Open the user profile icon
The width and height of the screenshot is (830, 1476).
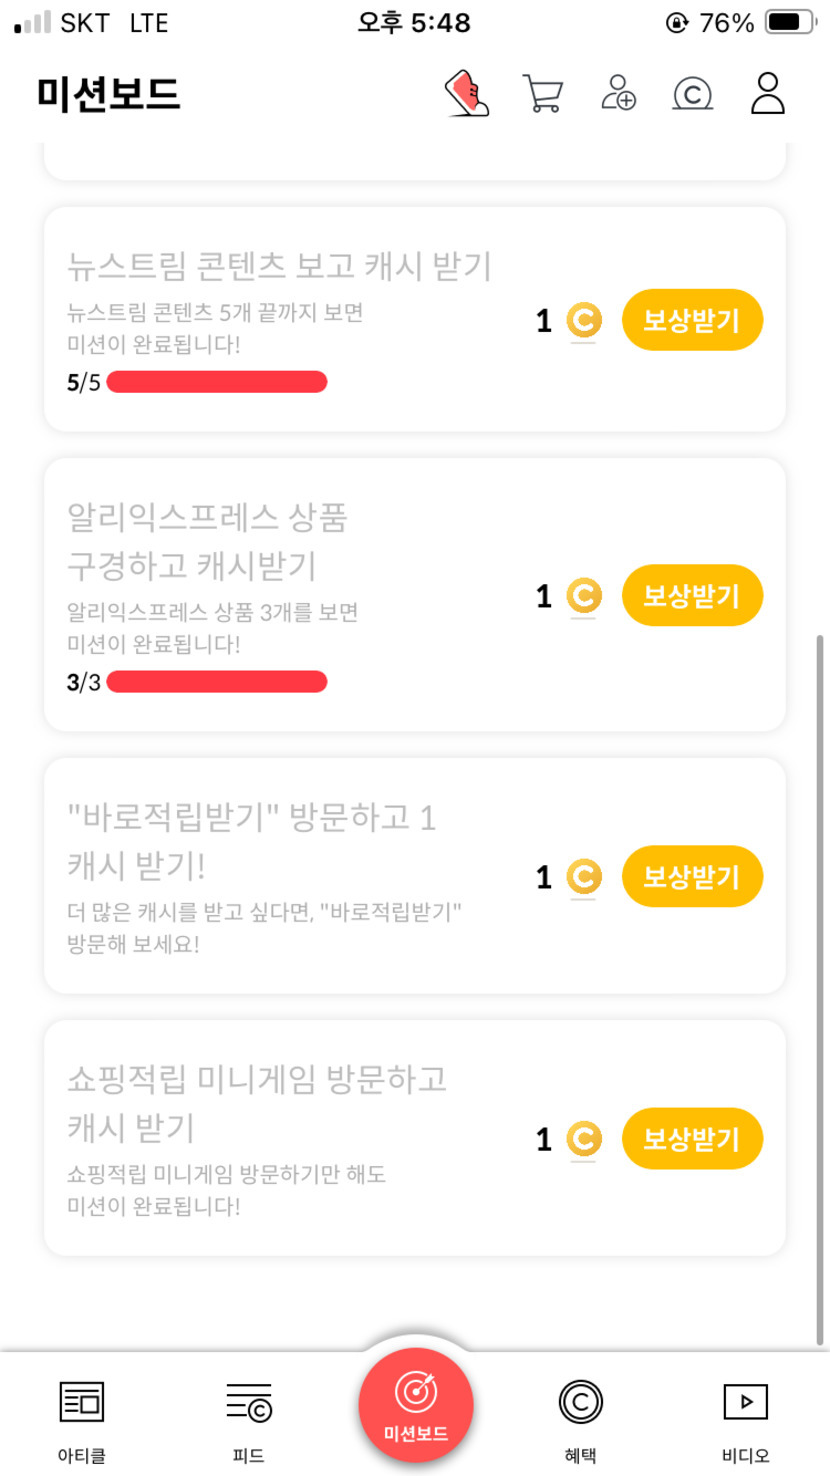tap(767, 94)
